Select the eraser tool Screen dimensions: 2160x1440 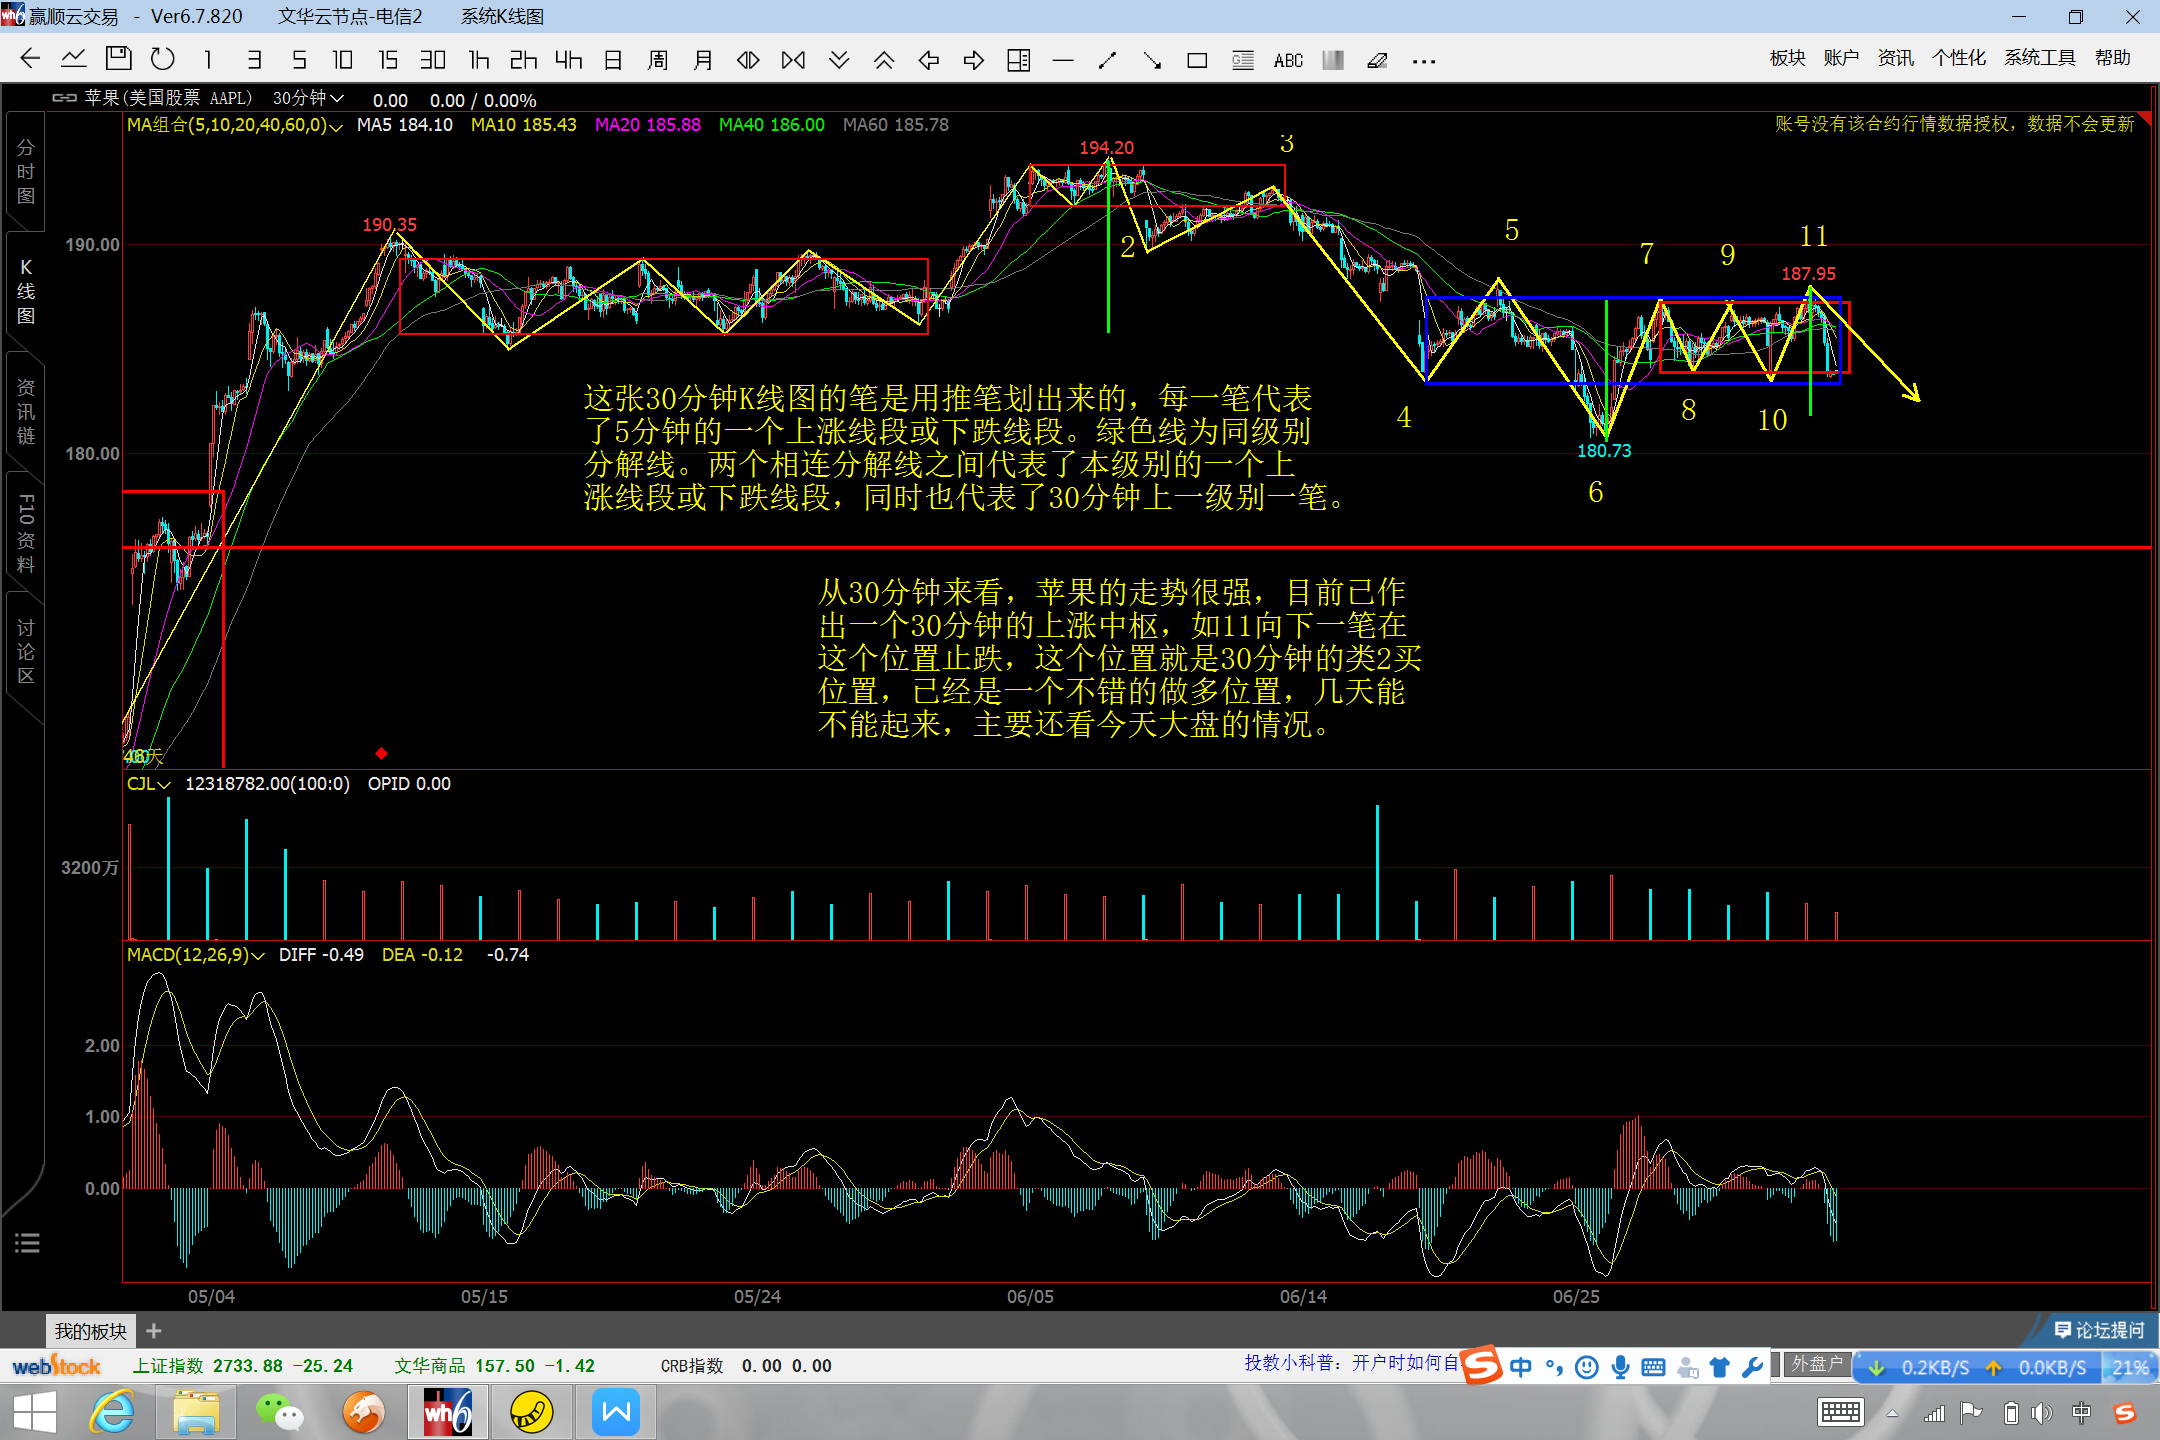click(x=1377, y=61)
